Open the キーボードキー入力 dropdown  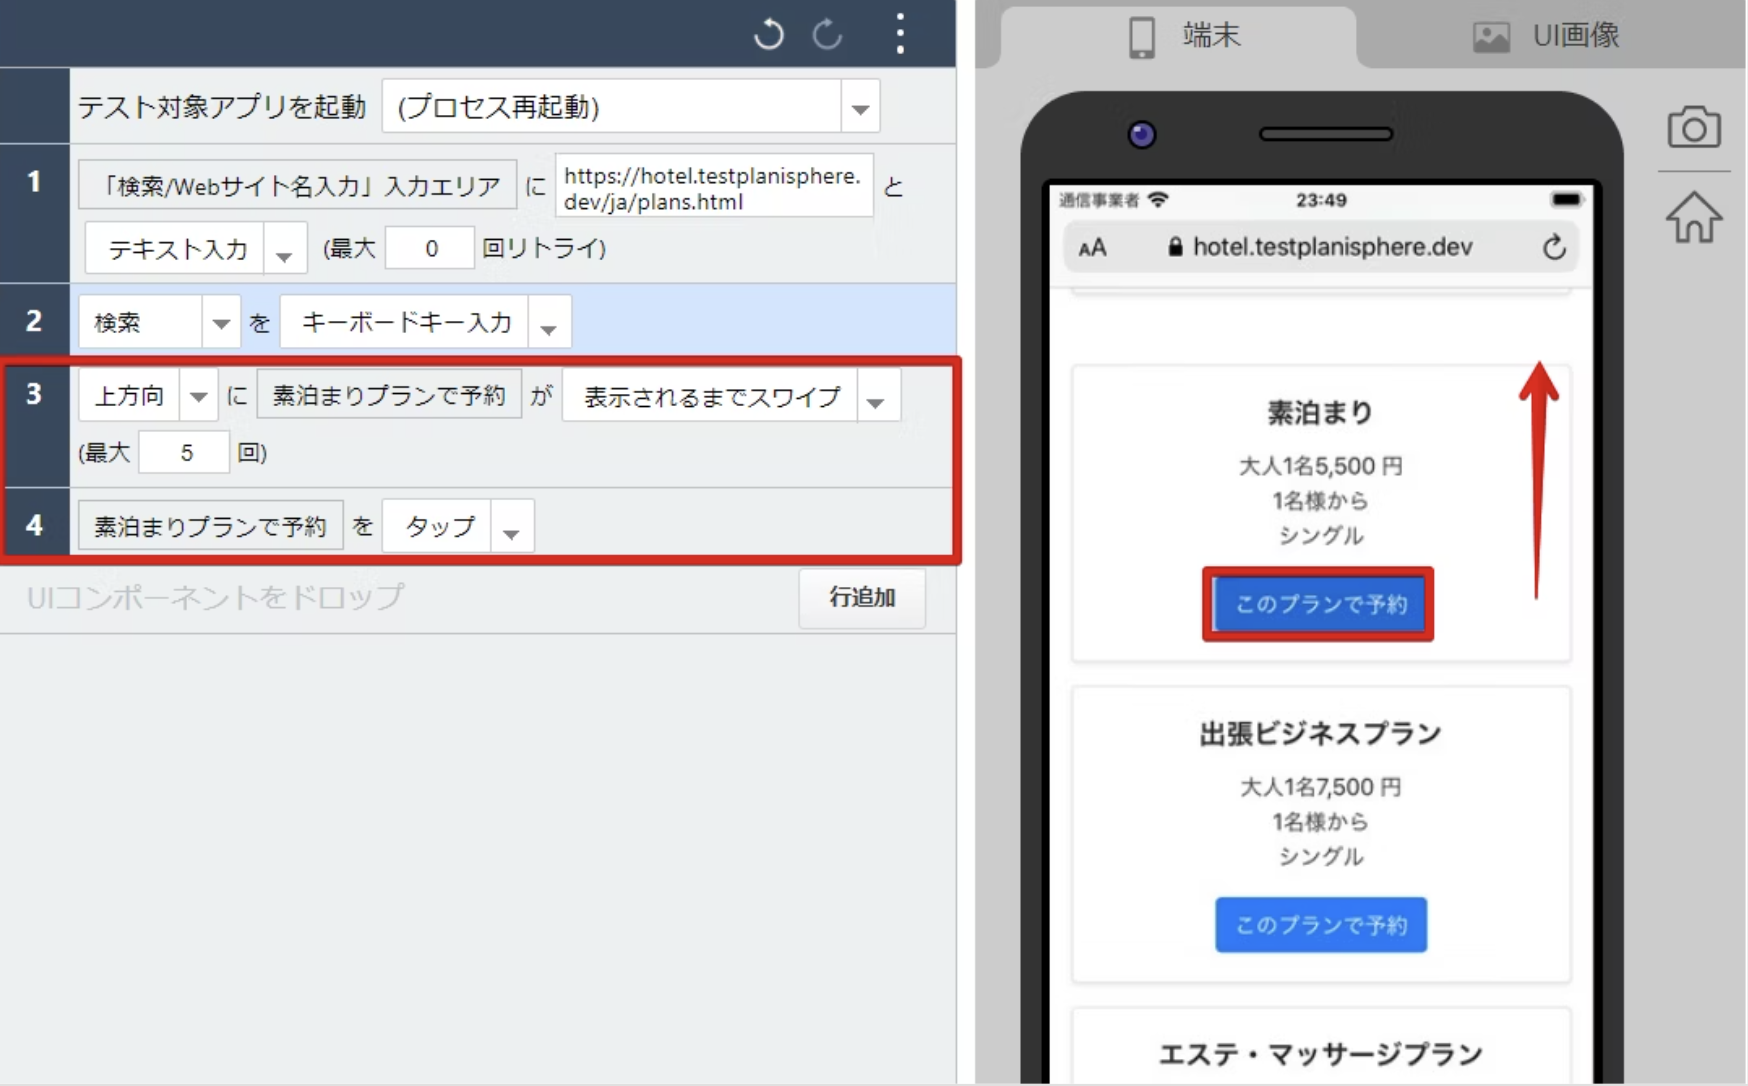point(549,324)
